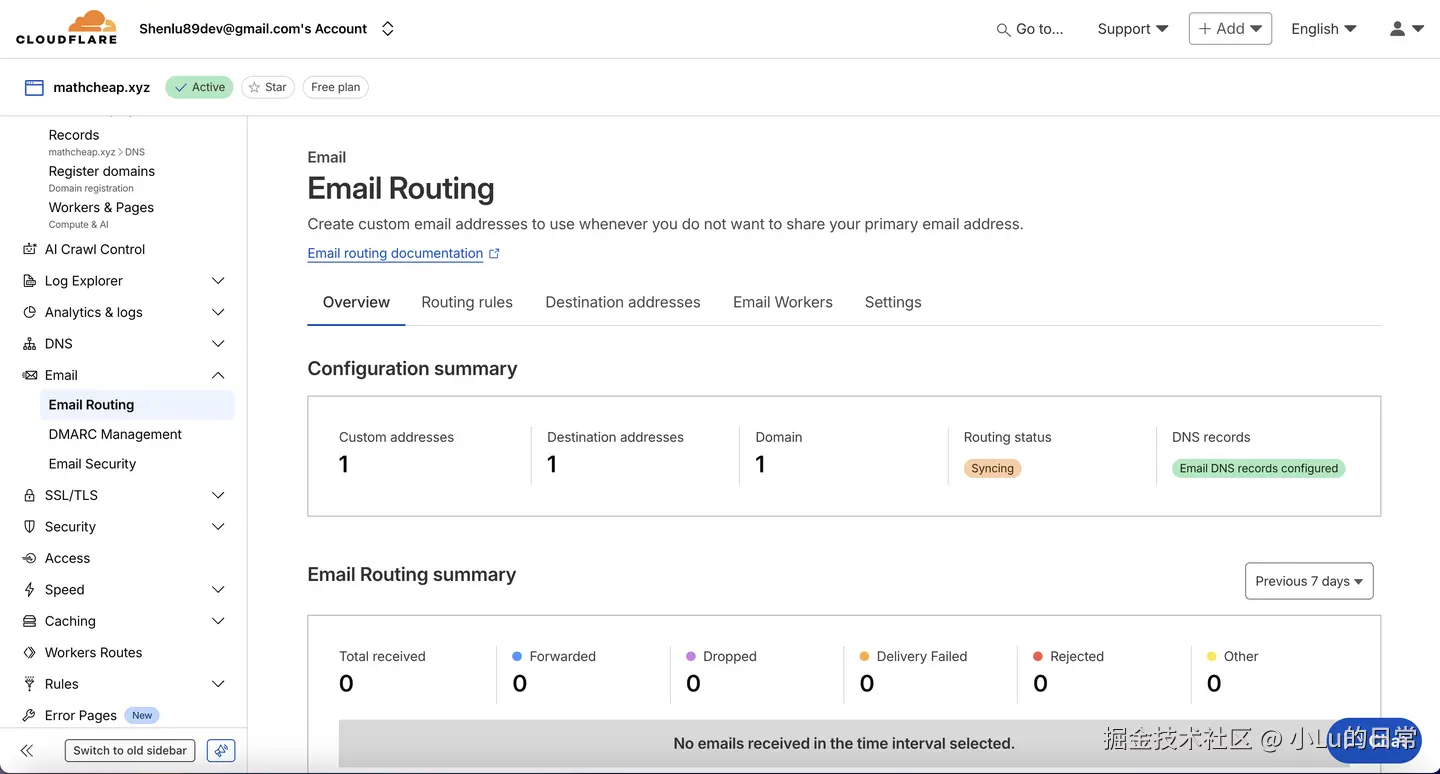Open the English language dropdown
The height and width of the screenshot is (774, 1440).
[x=1323, y=29]
